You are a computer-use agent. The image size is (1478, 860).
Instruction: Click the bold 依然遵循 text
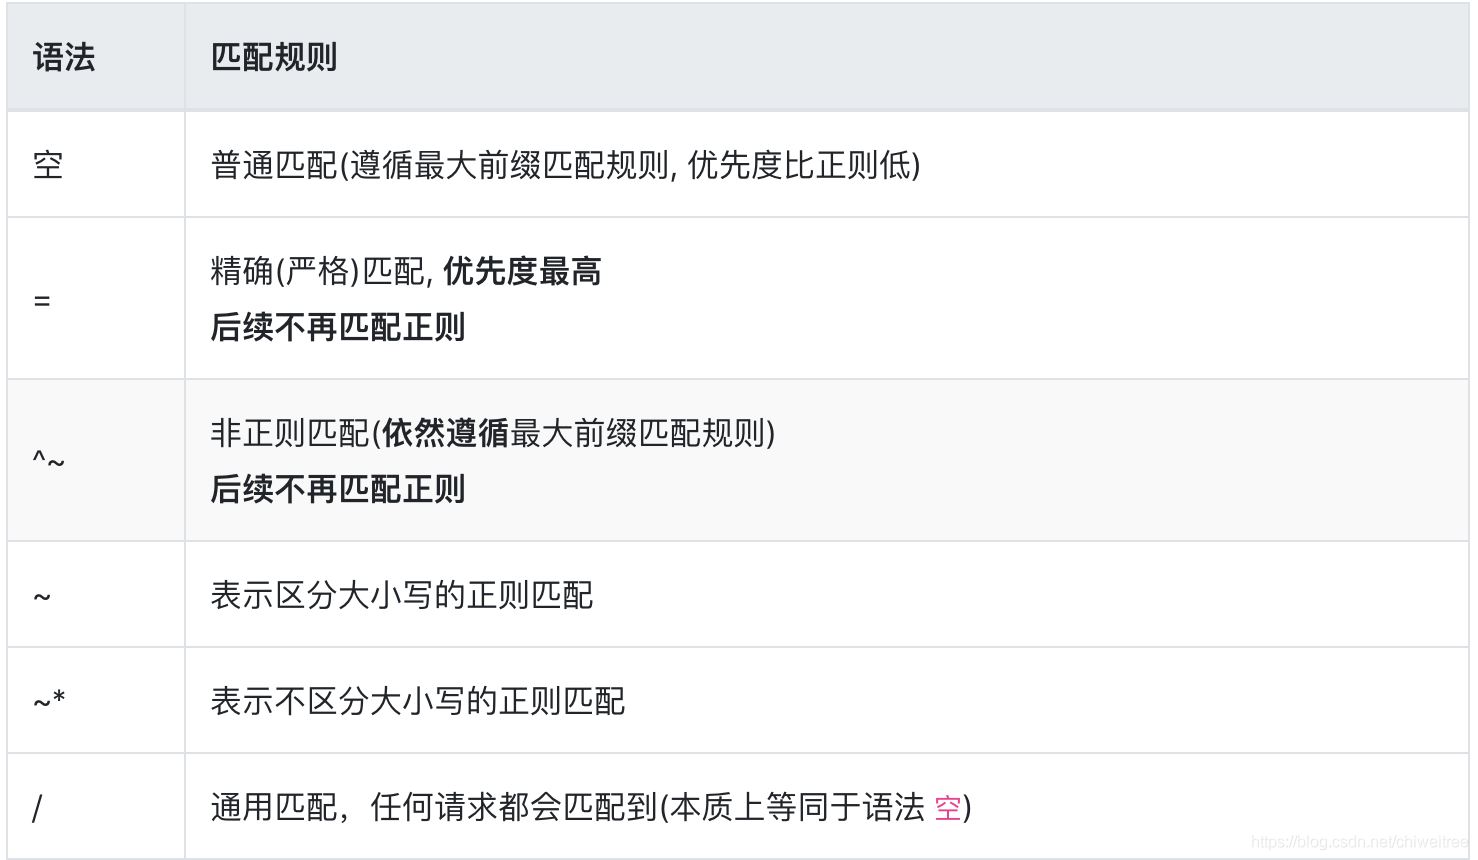point(446,433)
